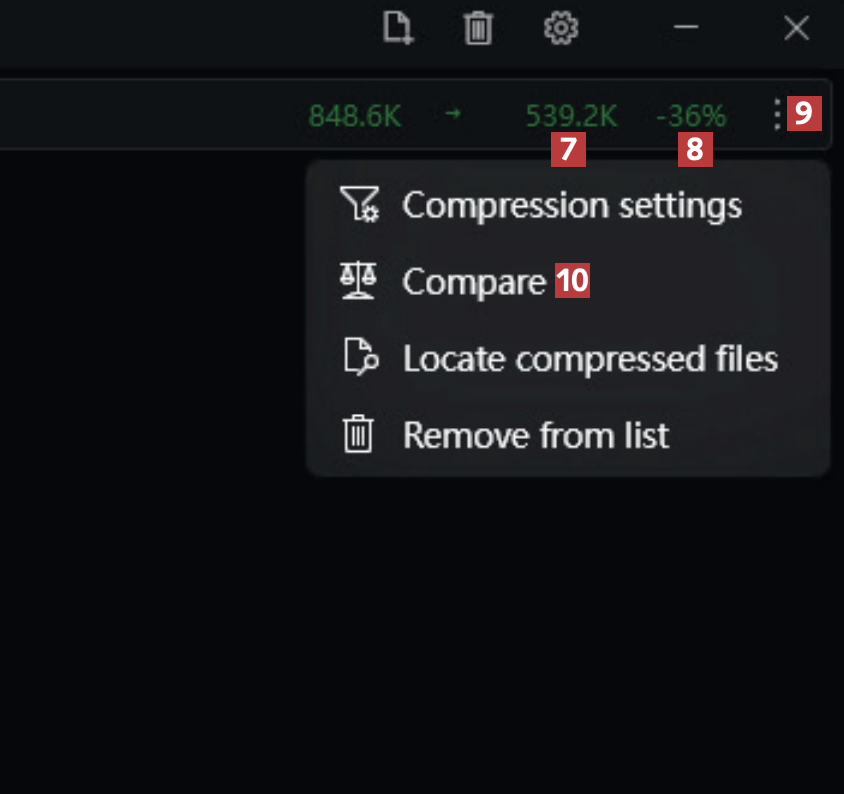Screen dimensions: 844x794
Task: Choose the Compare menu option
Action: click(x=473, y=282)
